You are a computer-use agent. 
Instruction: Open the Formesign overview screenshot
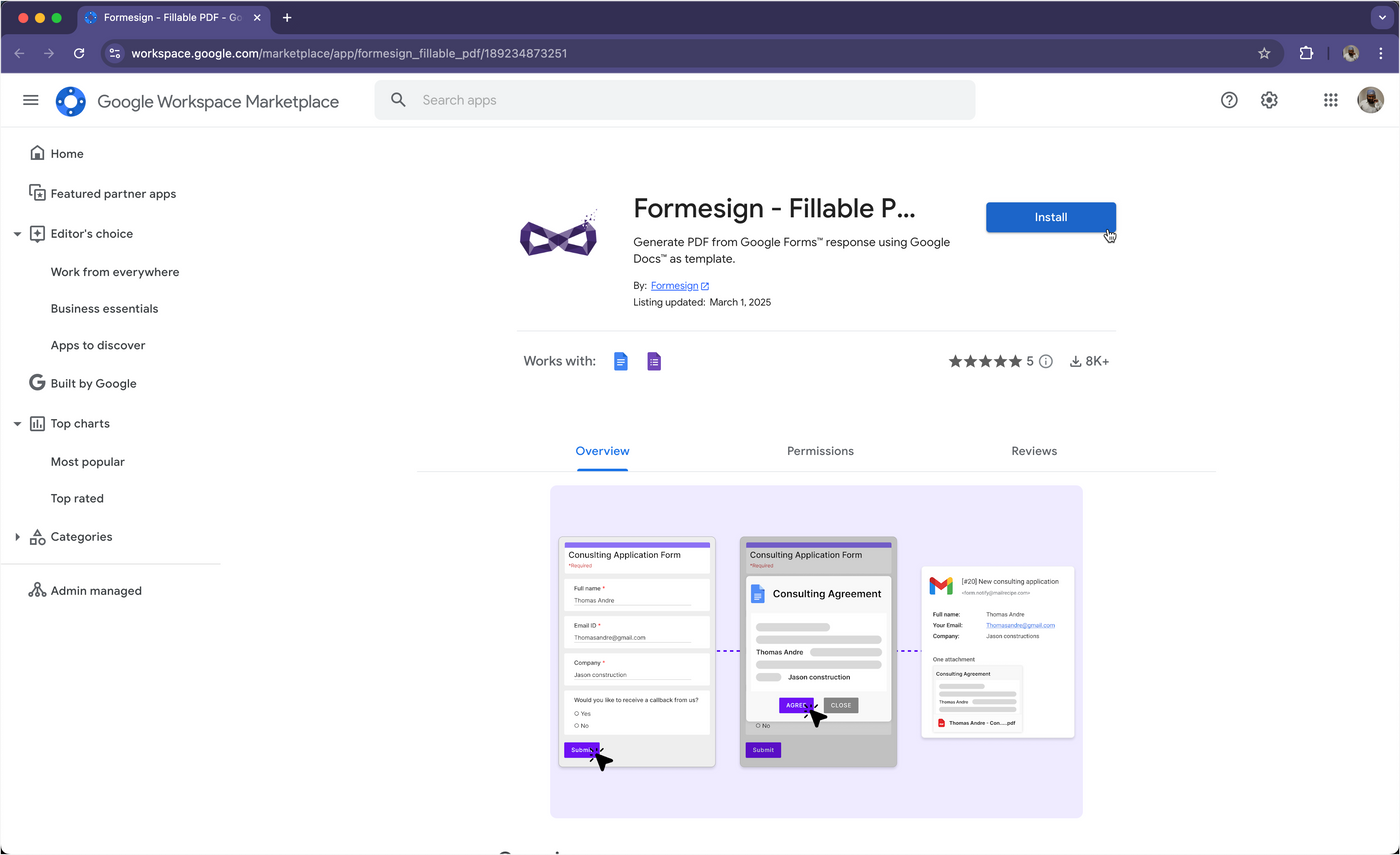pos(816,651)
